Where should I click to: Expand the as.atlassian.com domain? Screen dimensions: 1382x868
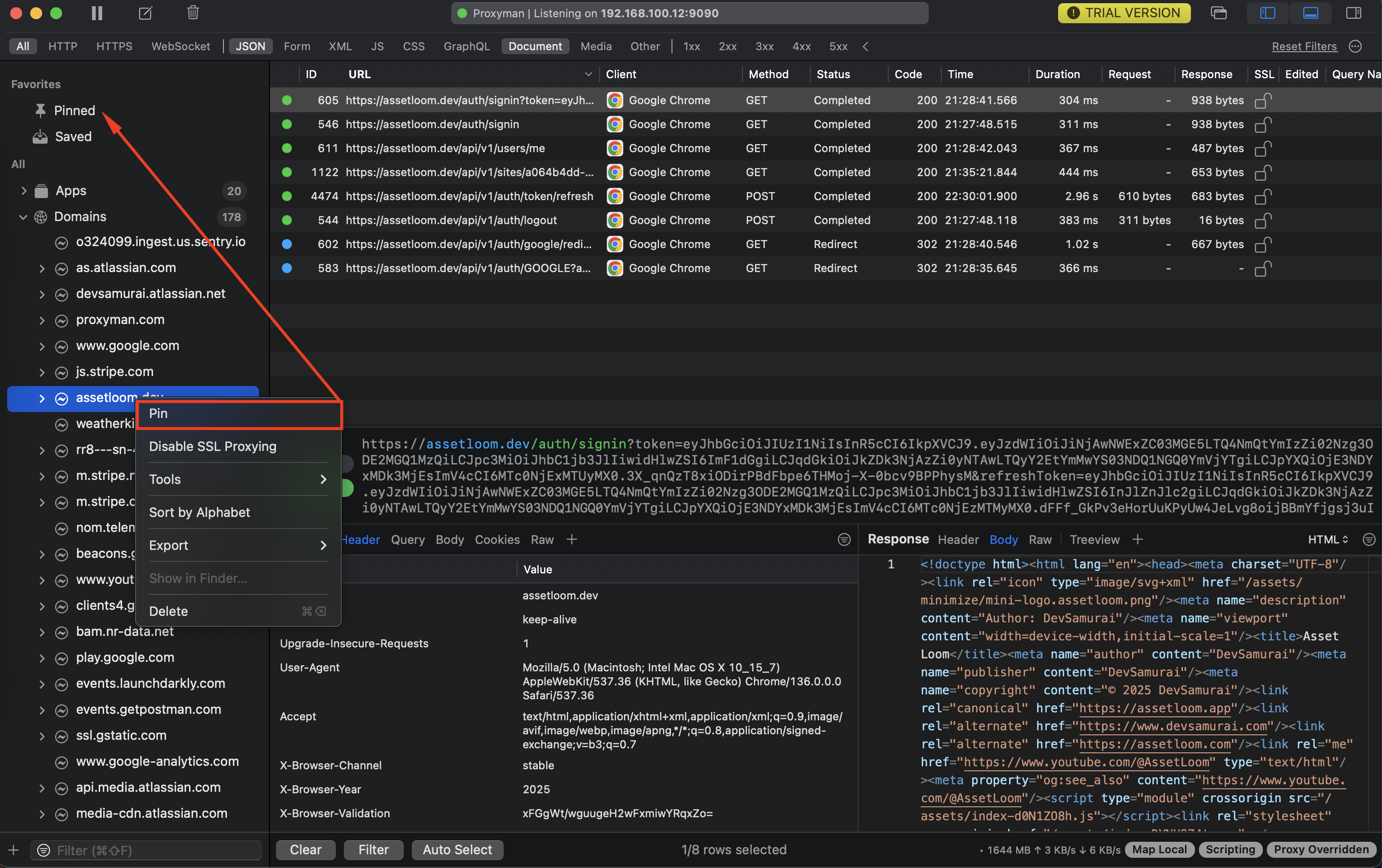(x=42, y=268)
